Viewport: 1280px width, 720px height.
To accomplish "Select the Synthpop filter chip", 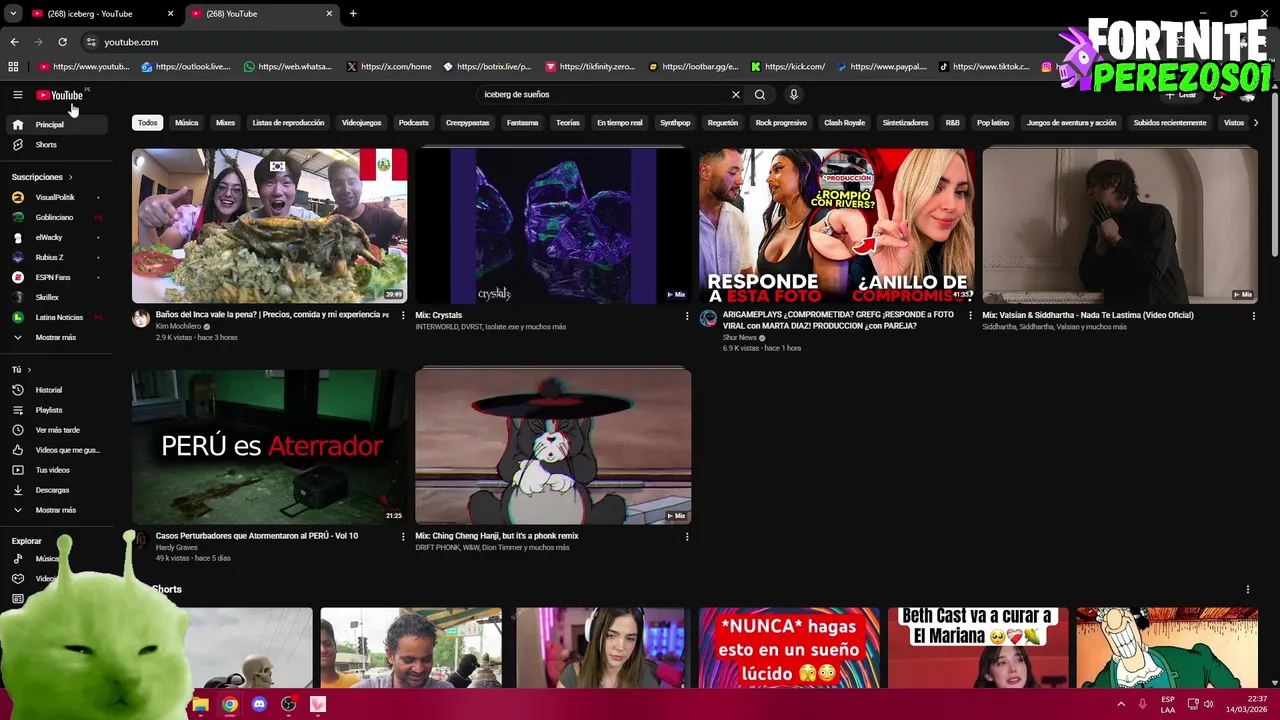I will click(675, 123).
